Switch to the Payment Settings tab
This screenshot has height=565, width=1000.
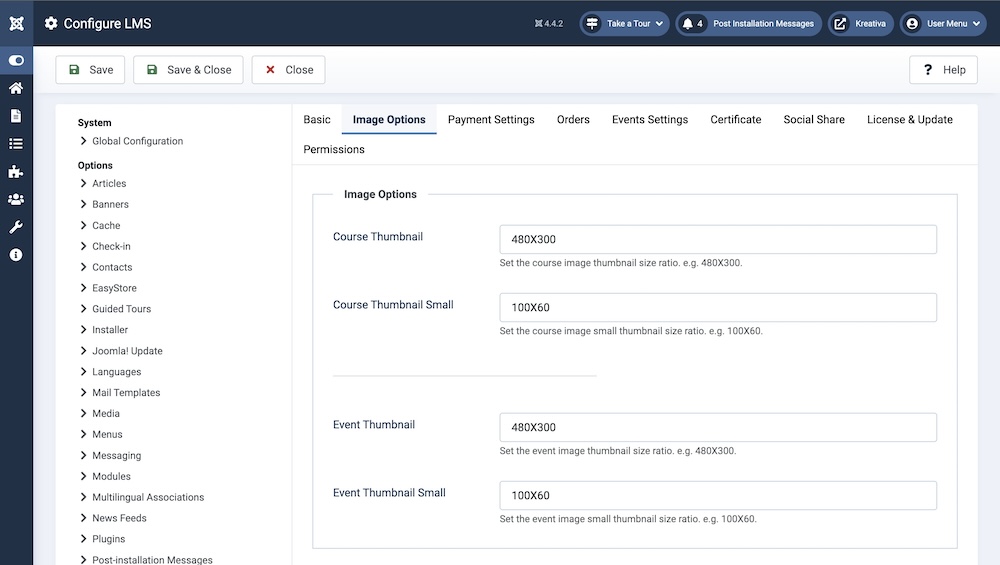tap(491, 120)
